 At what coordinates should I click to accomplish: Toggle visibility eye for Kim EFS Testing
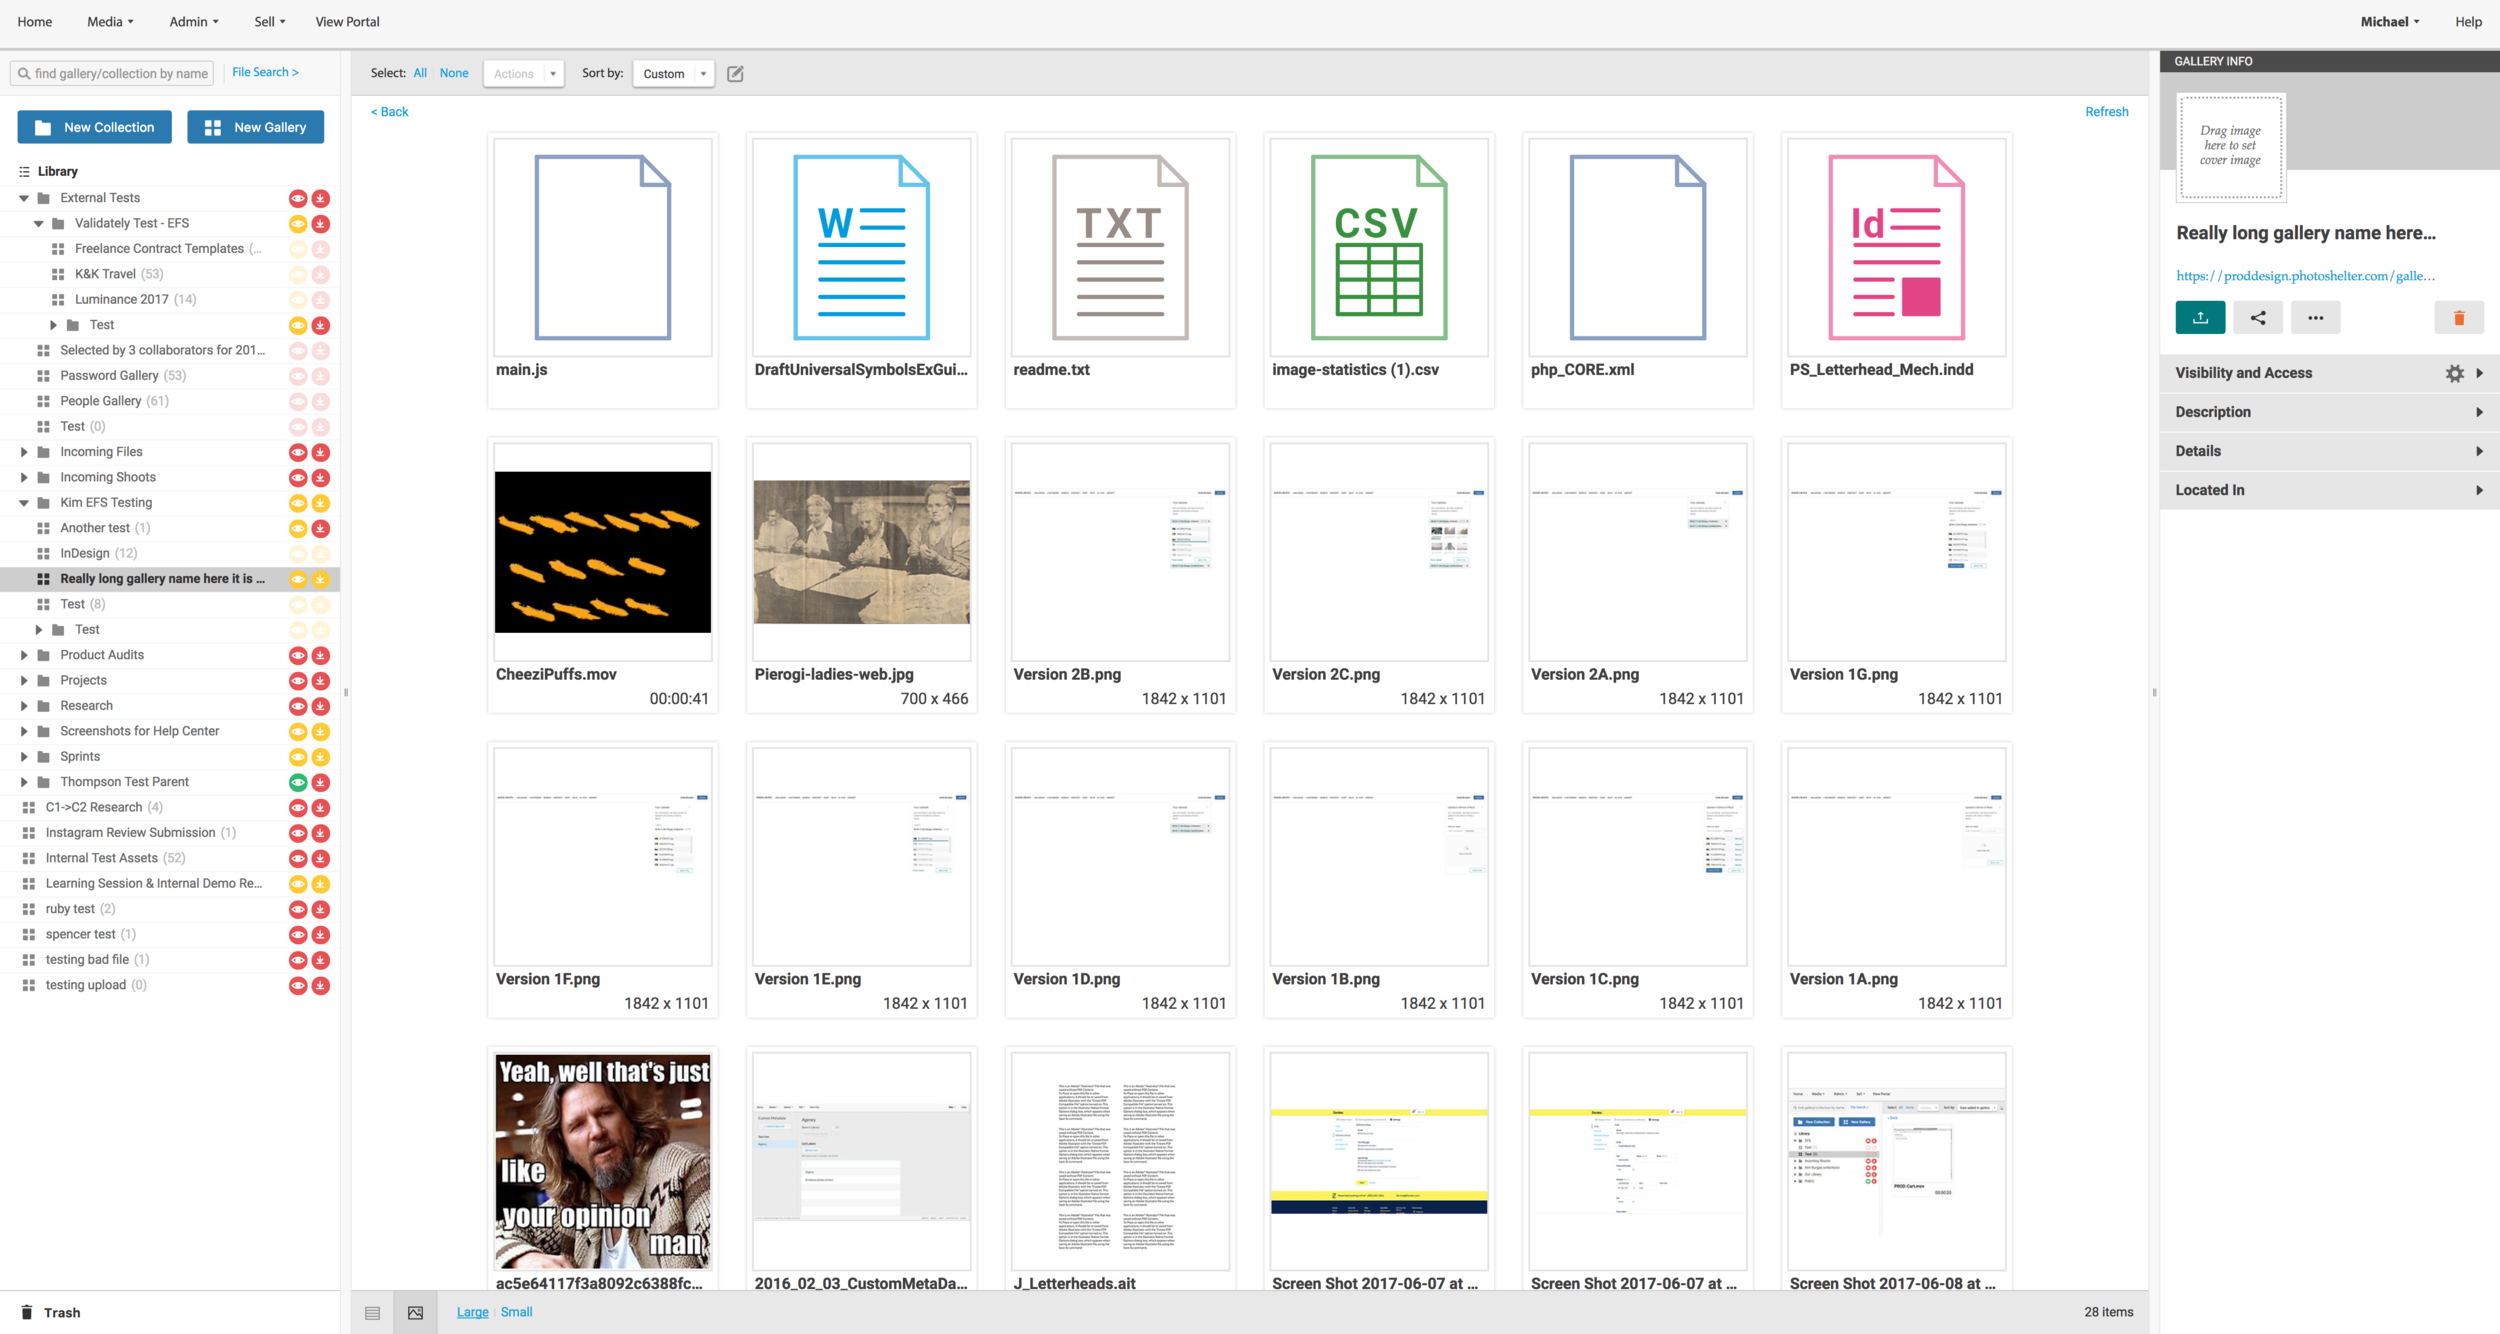[x=298, y=503]
